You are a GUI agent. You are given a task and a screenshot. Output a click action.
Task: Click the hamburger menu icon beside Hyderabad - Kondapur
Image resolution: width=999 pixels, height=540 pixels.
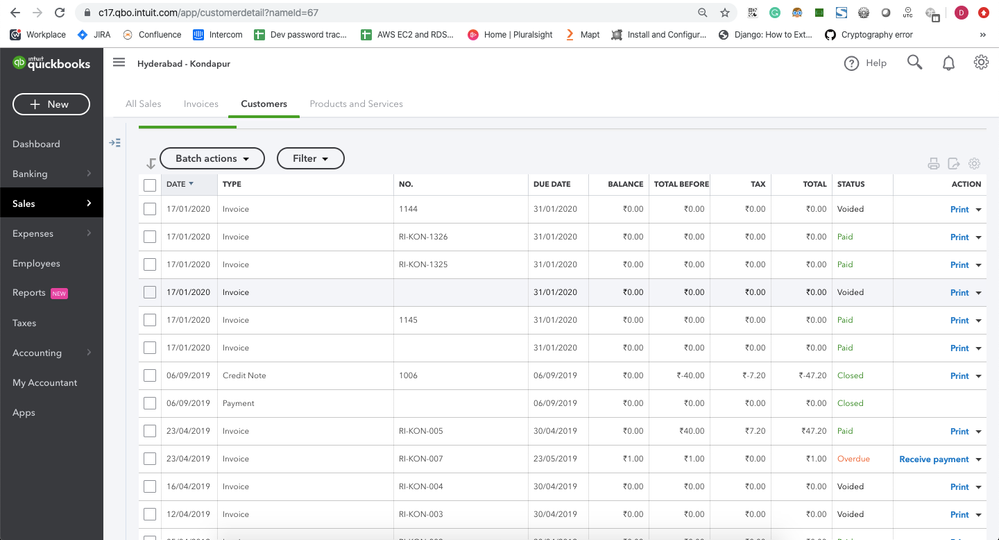[119, 63]
